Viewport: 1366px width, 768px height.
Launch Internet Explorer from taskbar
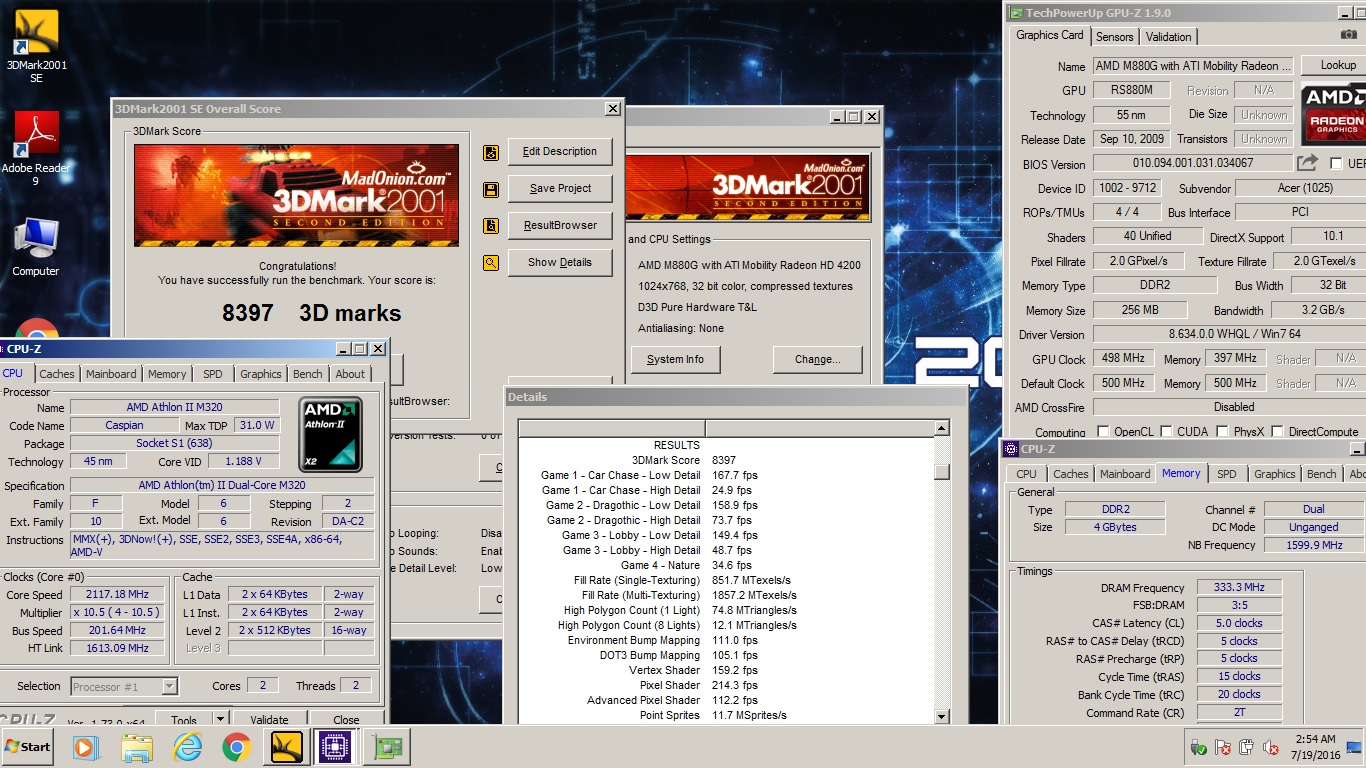[x=187, y=747]
